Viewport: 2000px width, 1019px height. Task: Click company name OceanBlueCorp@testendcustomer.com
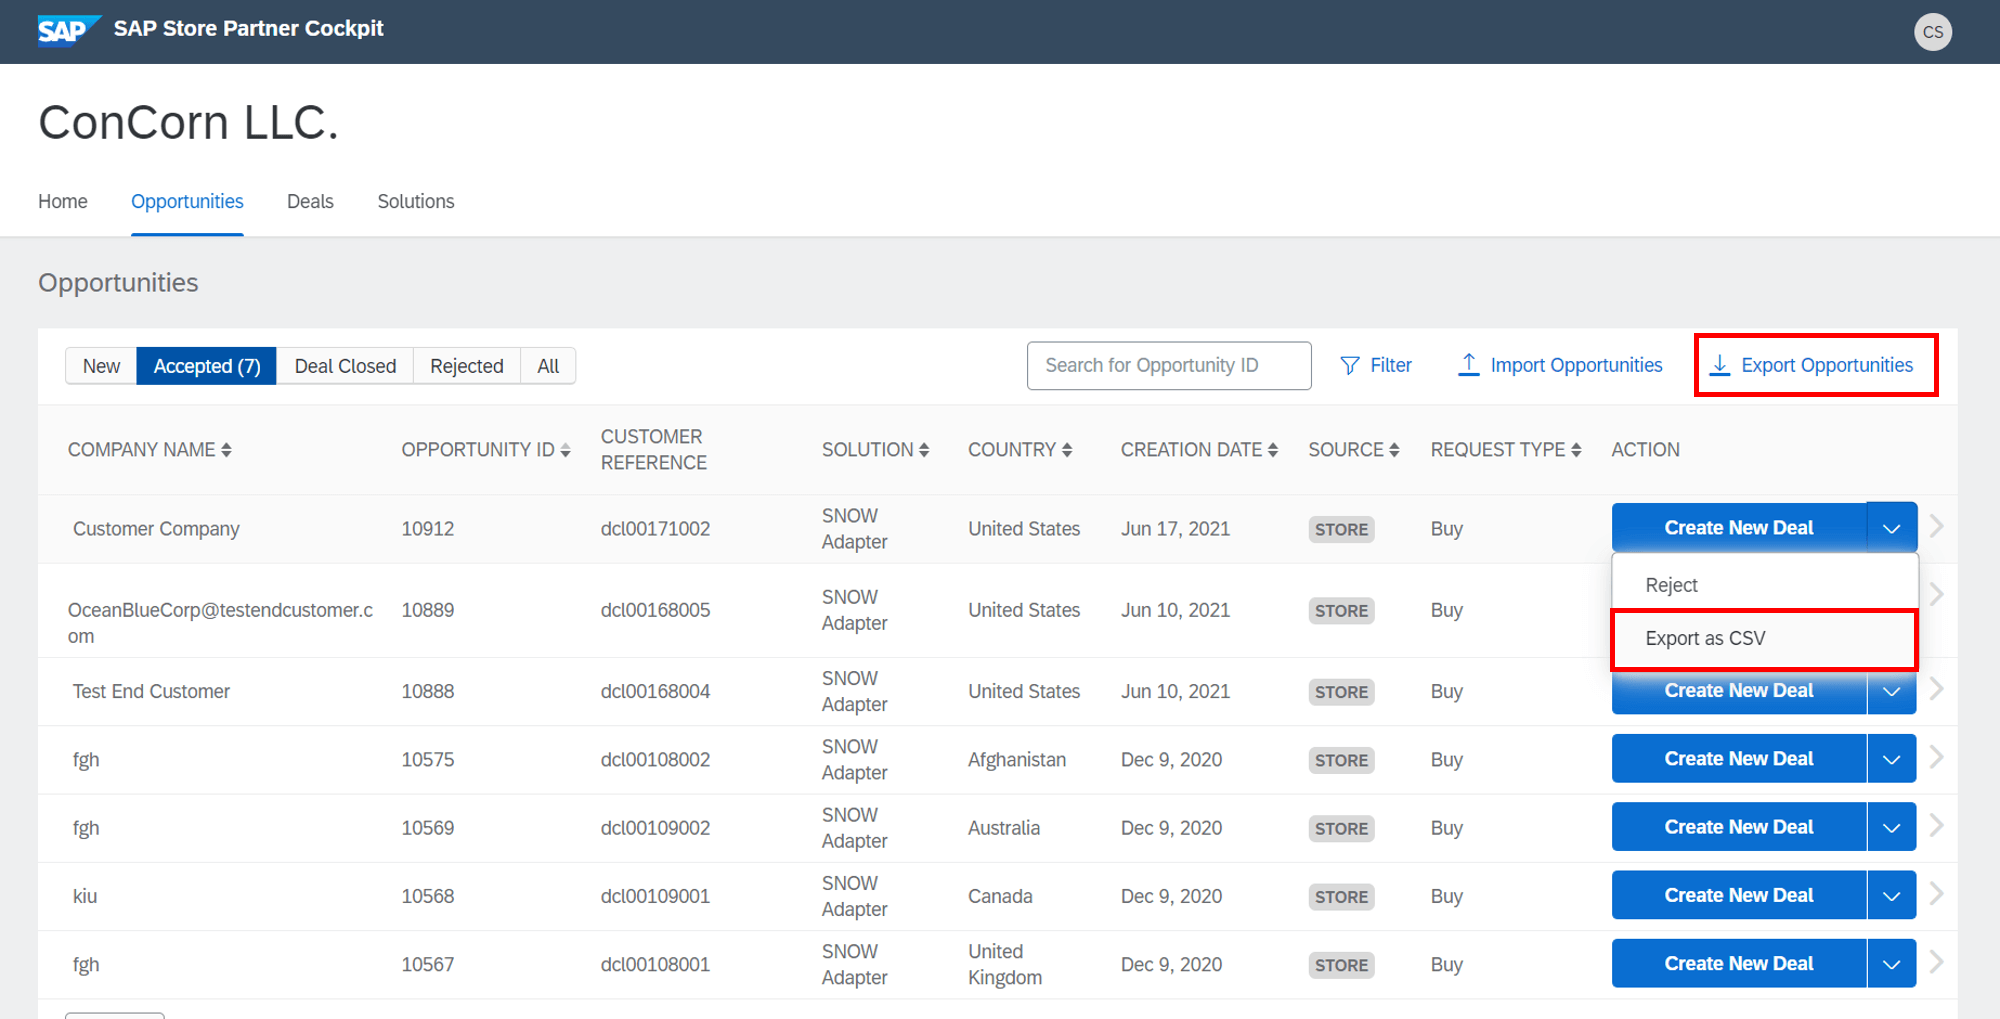220,623
